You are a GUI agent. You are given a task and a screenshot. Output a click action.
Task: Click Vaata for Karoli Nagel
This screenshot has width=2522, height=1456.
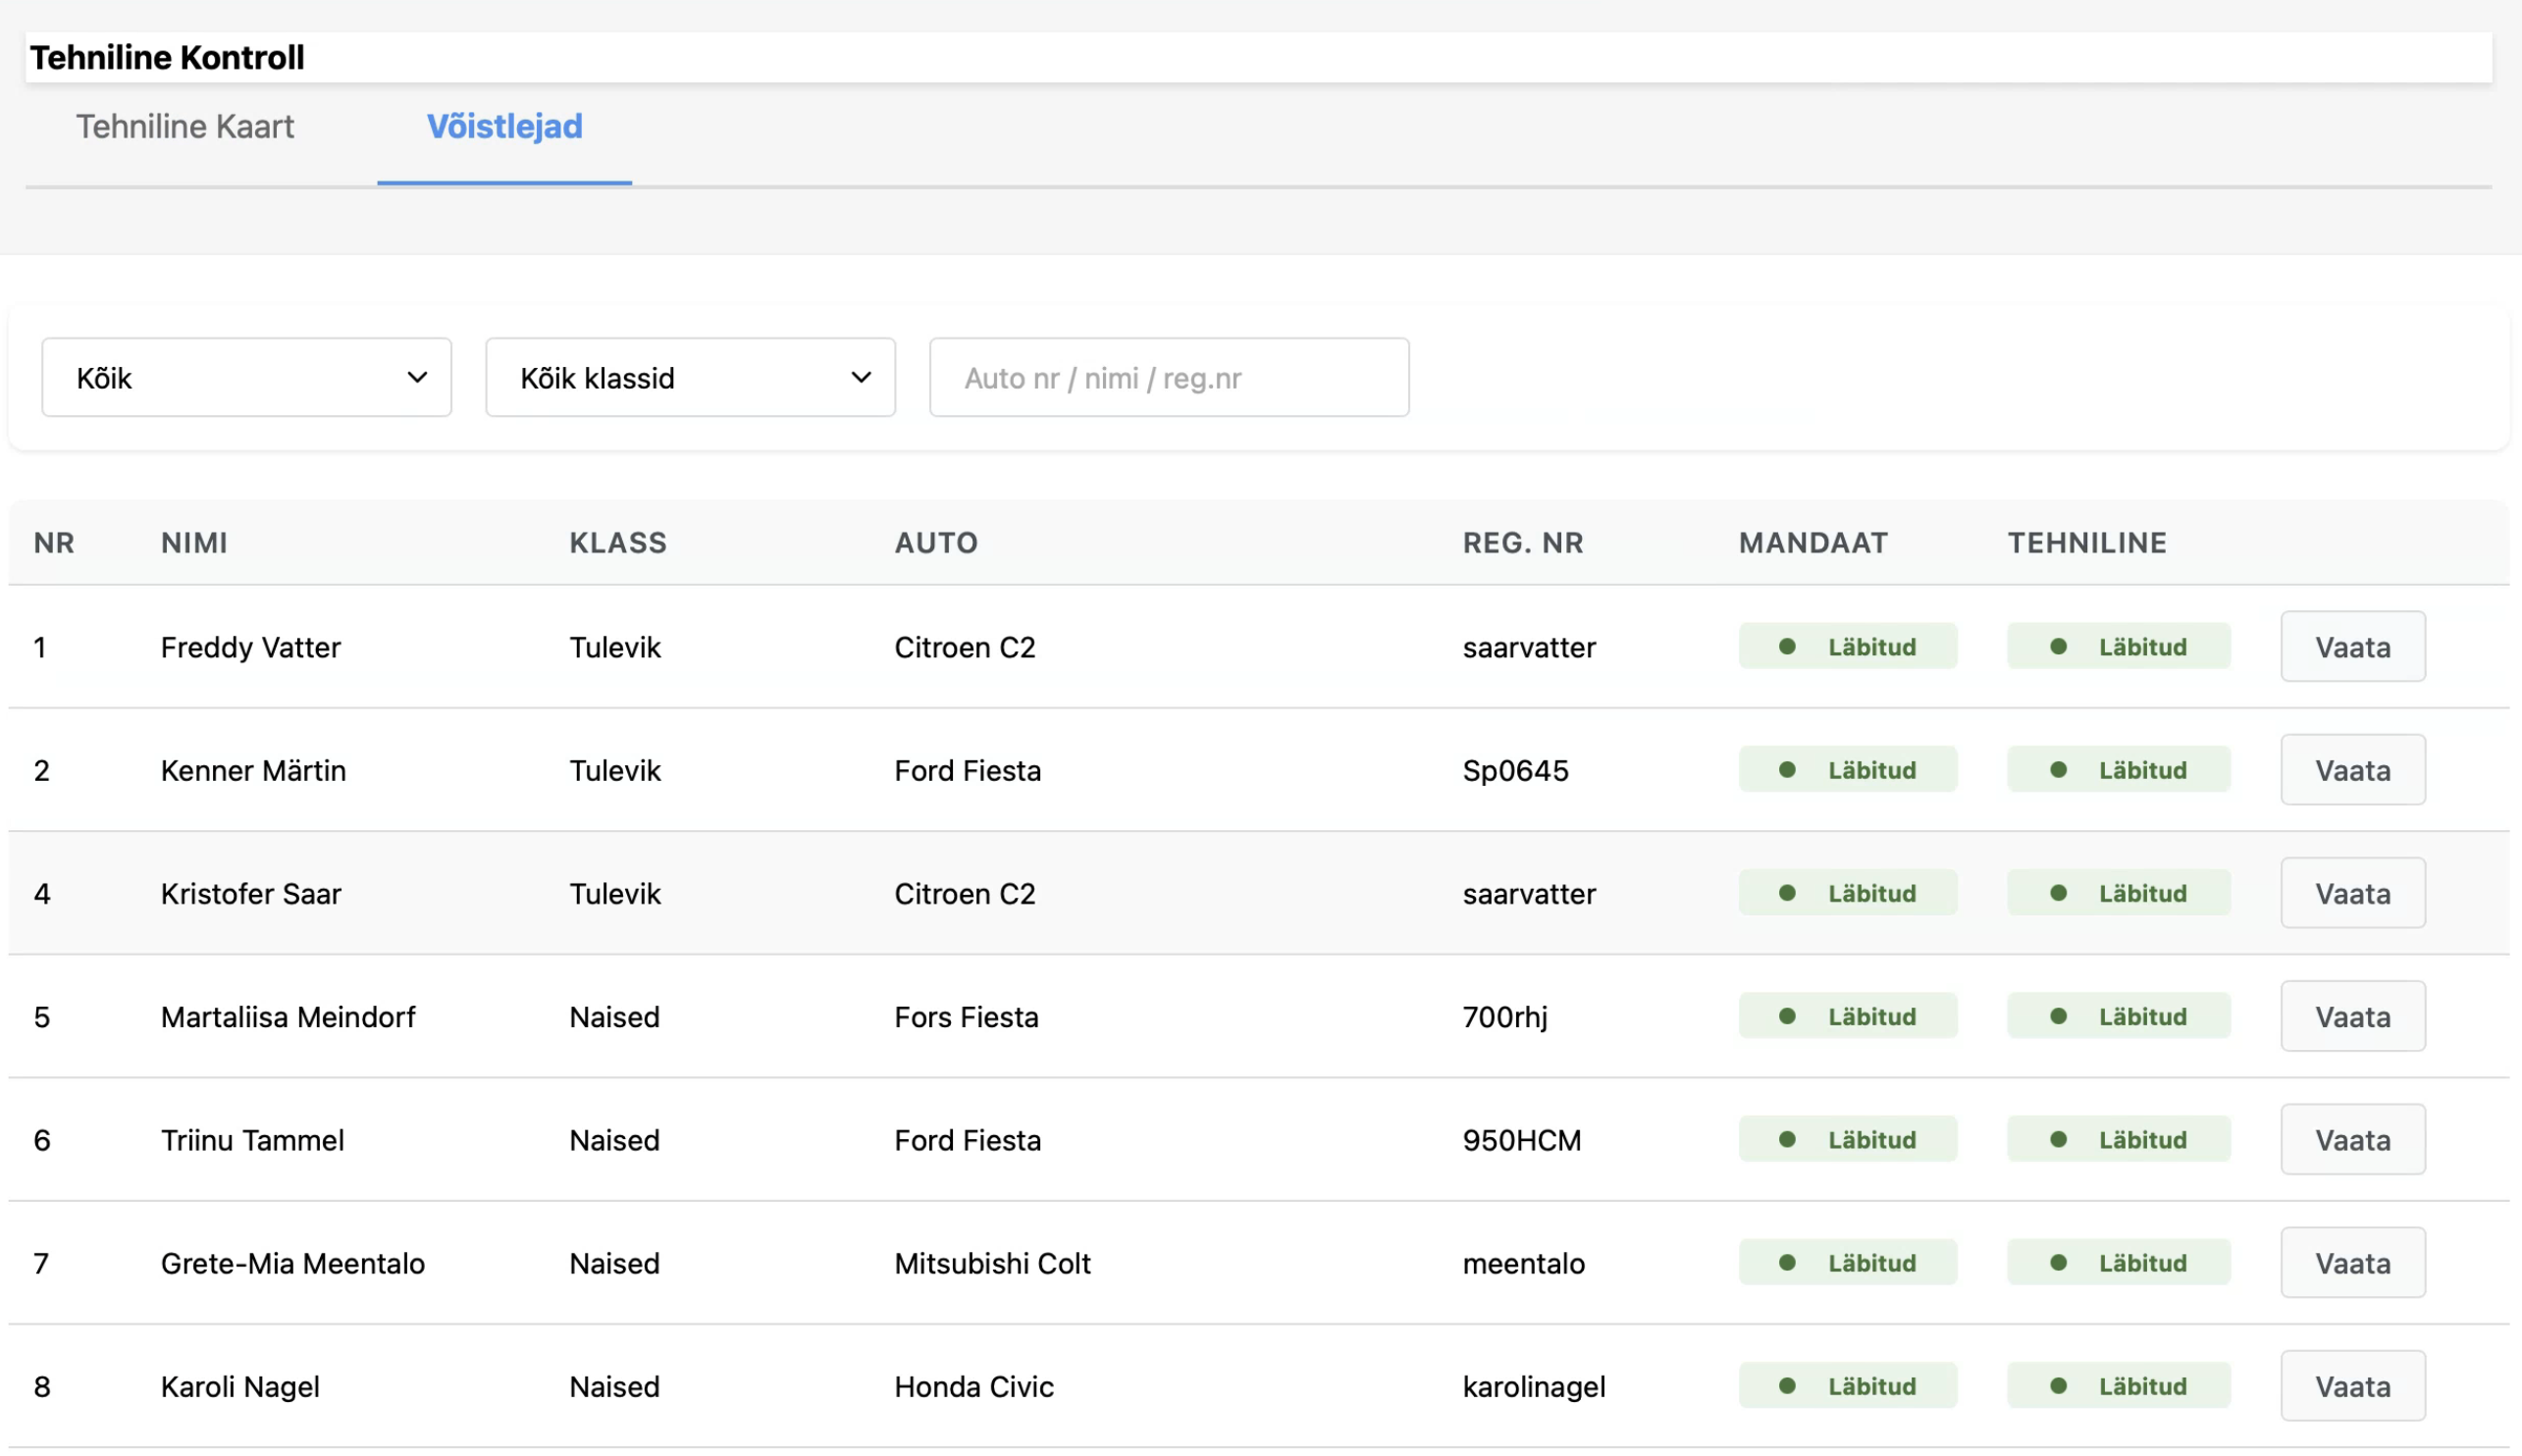tap(2352, 1386)
